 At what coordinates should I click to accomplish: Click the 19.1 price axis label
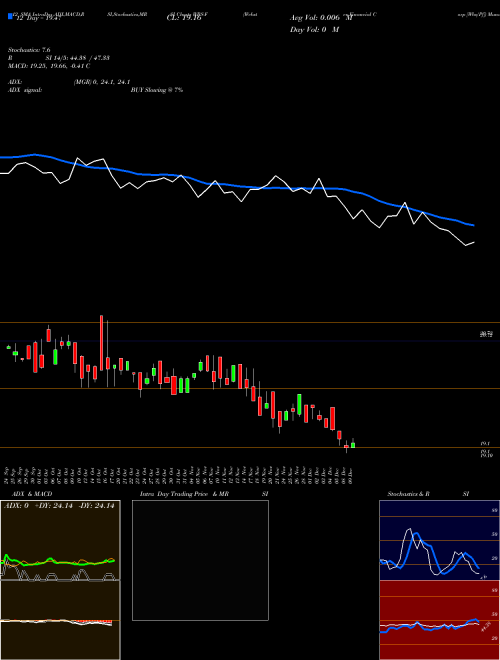[x=485, y=444]
